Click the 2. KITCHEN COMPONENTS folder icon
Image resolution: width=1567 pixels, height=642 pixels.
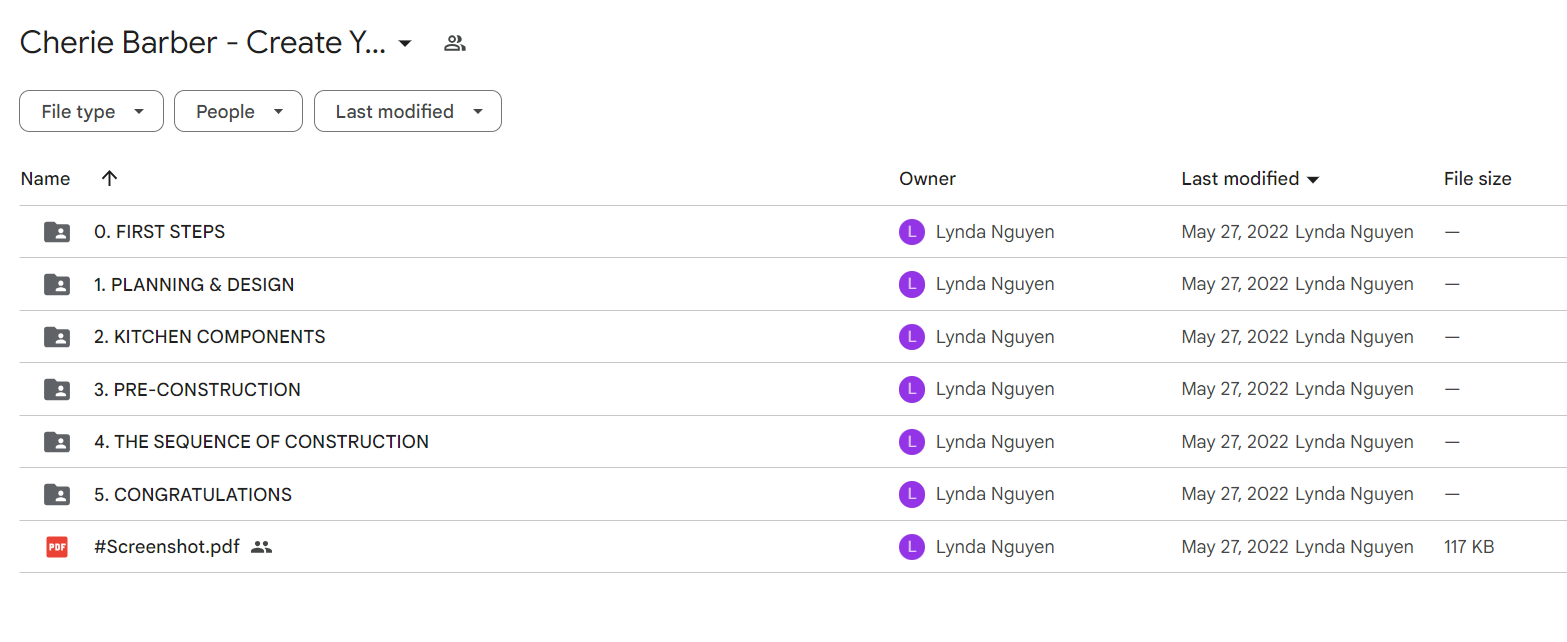57,337
